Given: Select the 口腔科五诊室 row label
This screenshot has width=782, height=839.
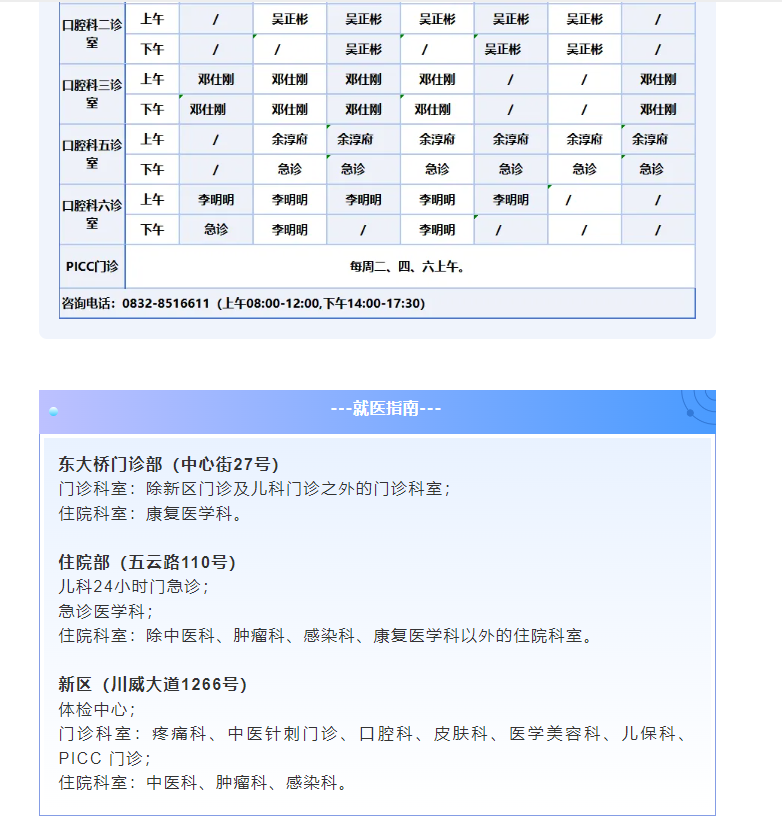Looking at the screenshot, I should coord(92,154).
